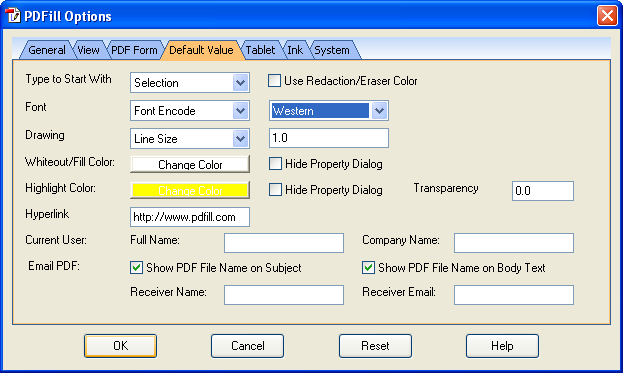The image size is (623, 373).
Task: Uncheck Show PDF File Name on Body Text
Action: pos(368,268)
